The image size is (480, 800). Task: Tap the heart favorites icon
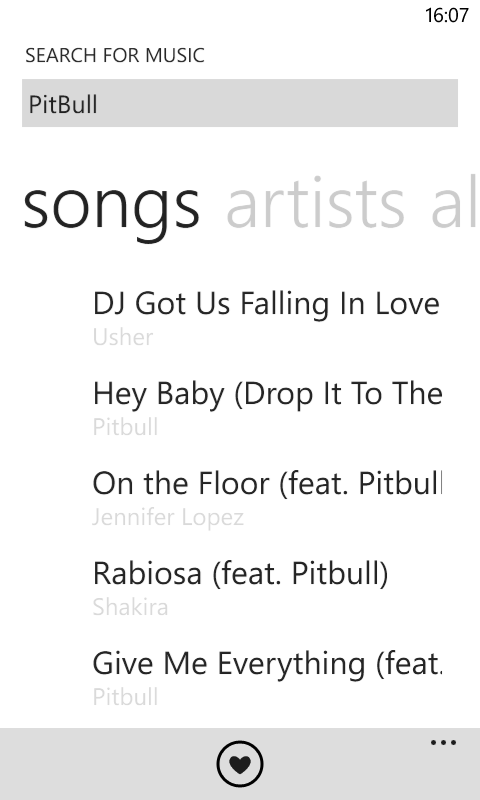click(x=240, y=764)
